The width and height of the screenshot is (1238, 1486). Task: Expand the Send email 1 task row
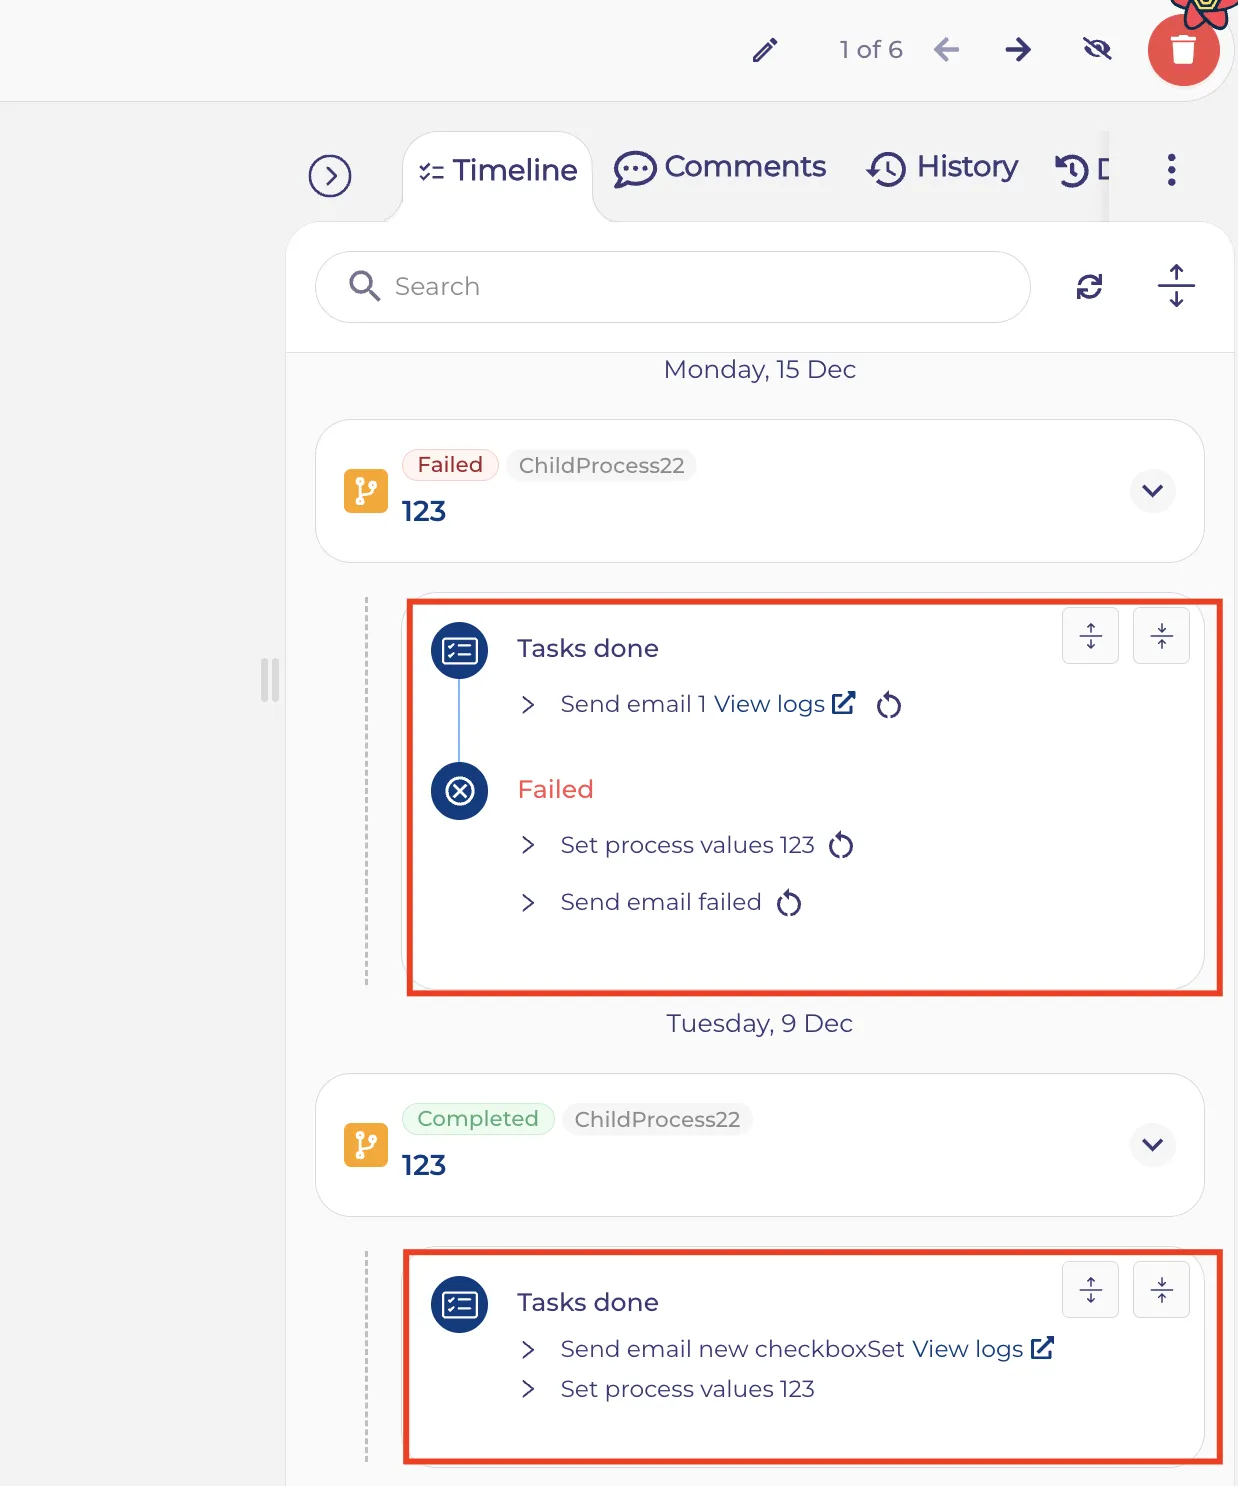(528, 705)
